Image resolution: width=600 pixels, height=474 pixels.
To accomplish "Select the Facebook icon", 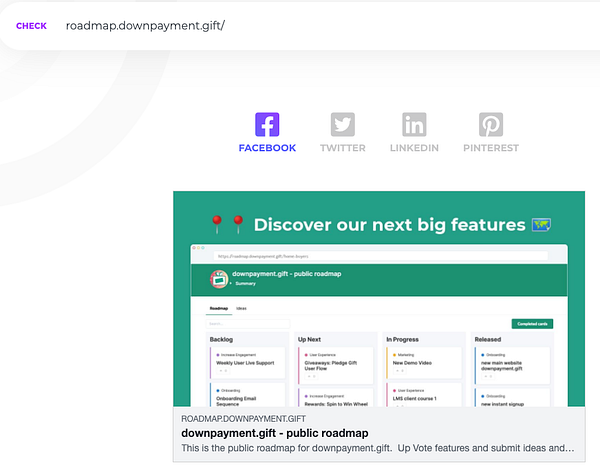I will click(267, 124).
